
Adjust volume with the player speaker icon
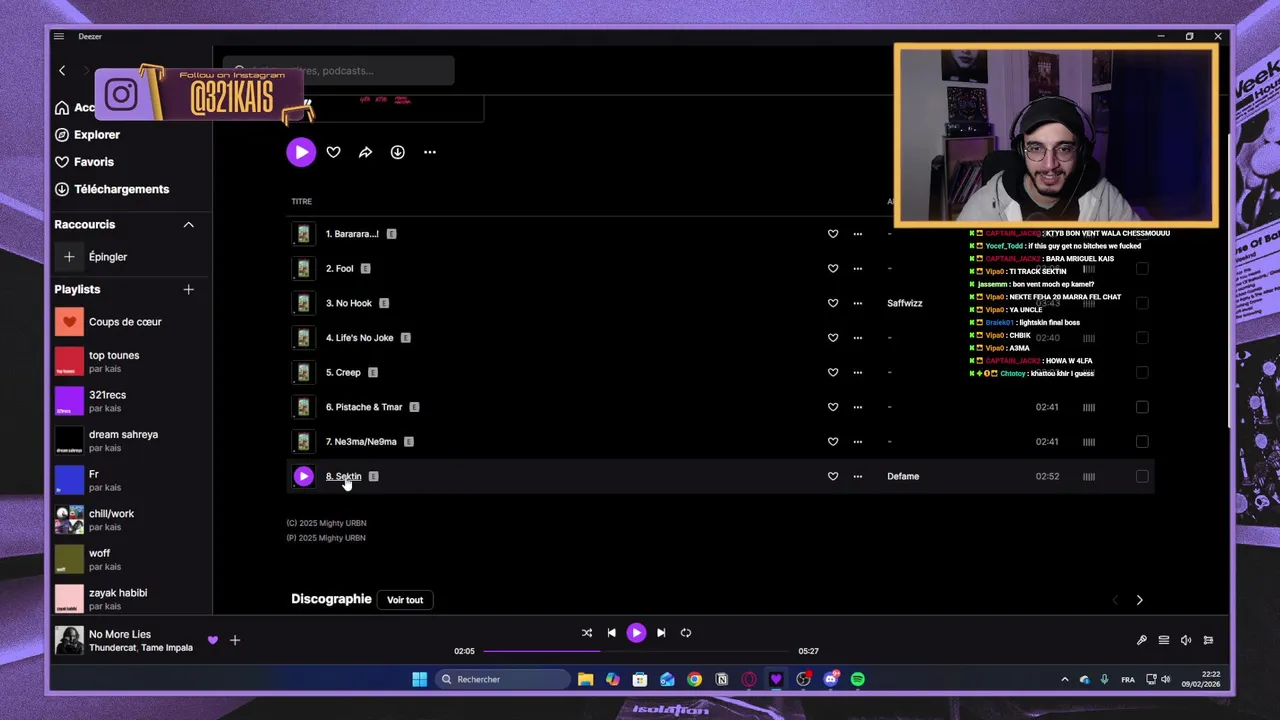pyautogui.click(x=1186, y=640)
